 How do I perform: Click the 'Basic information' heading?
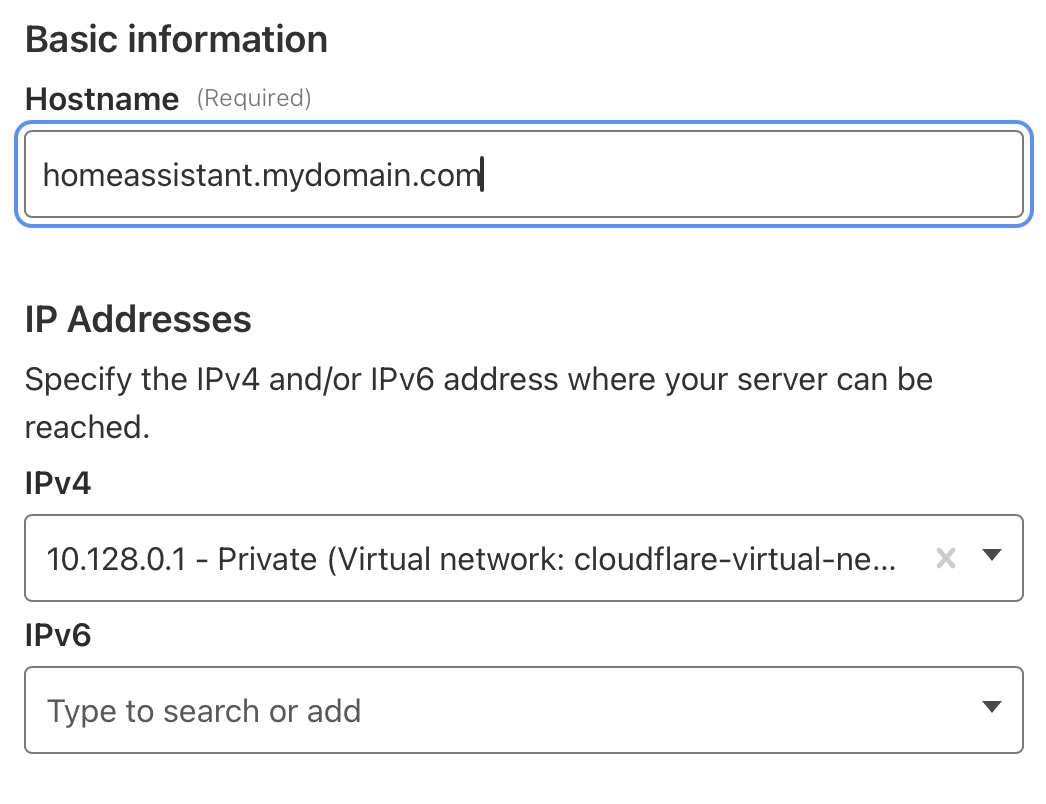(176, 40)
